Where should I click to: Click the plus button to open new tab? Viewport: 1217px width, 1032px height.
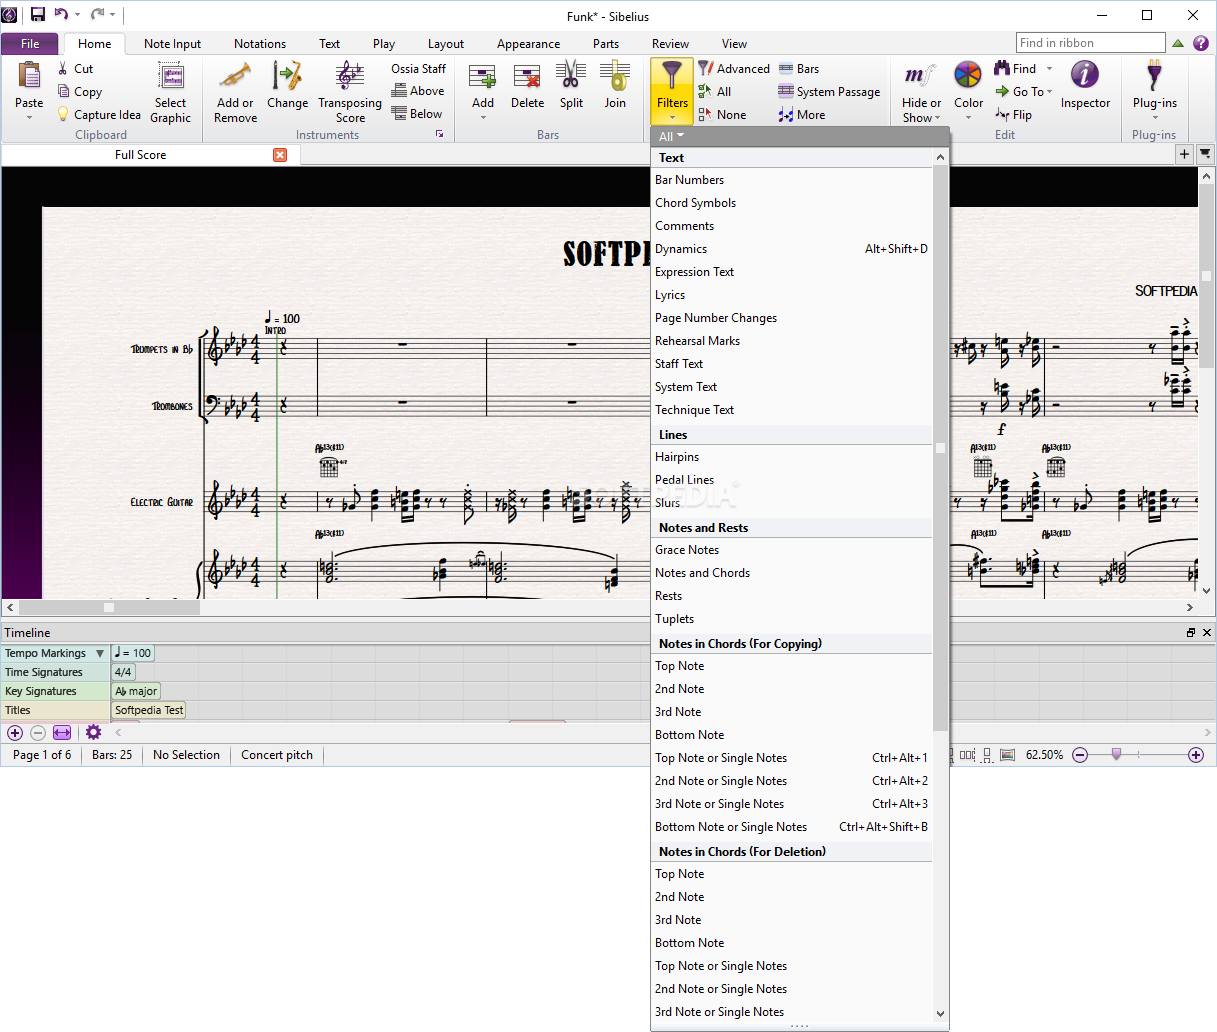(1185, 154)
